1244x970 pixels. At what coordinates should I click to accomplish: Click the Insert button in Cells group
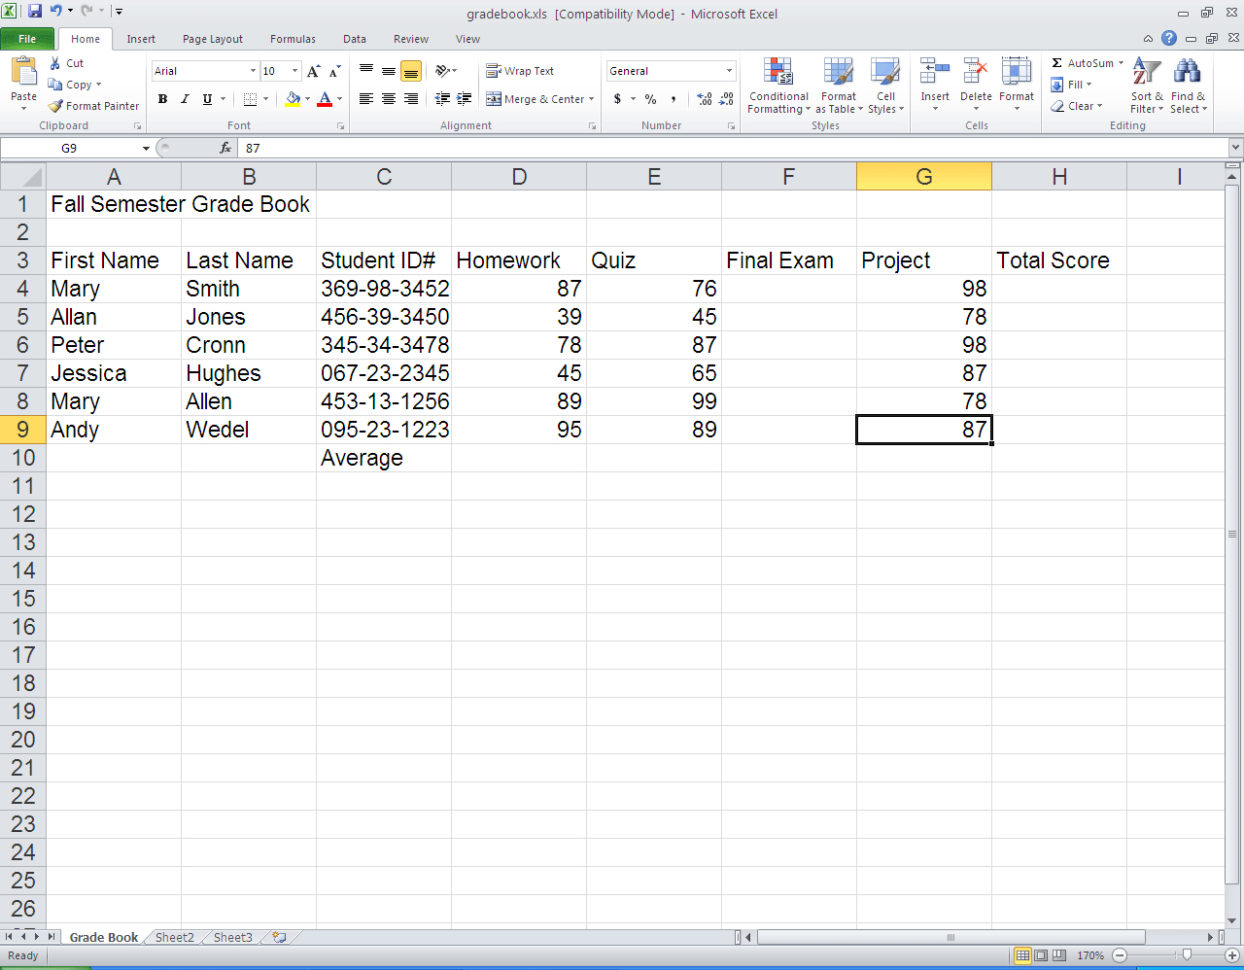tap(934, 85)
